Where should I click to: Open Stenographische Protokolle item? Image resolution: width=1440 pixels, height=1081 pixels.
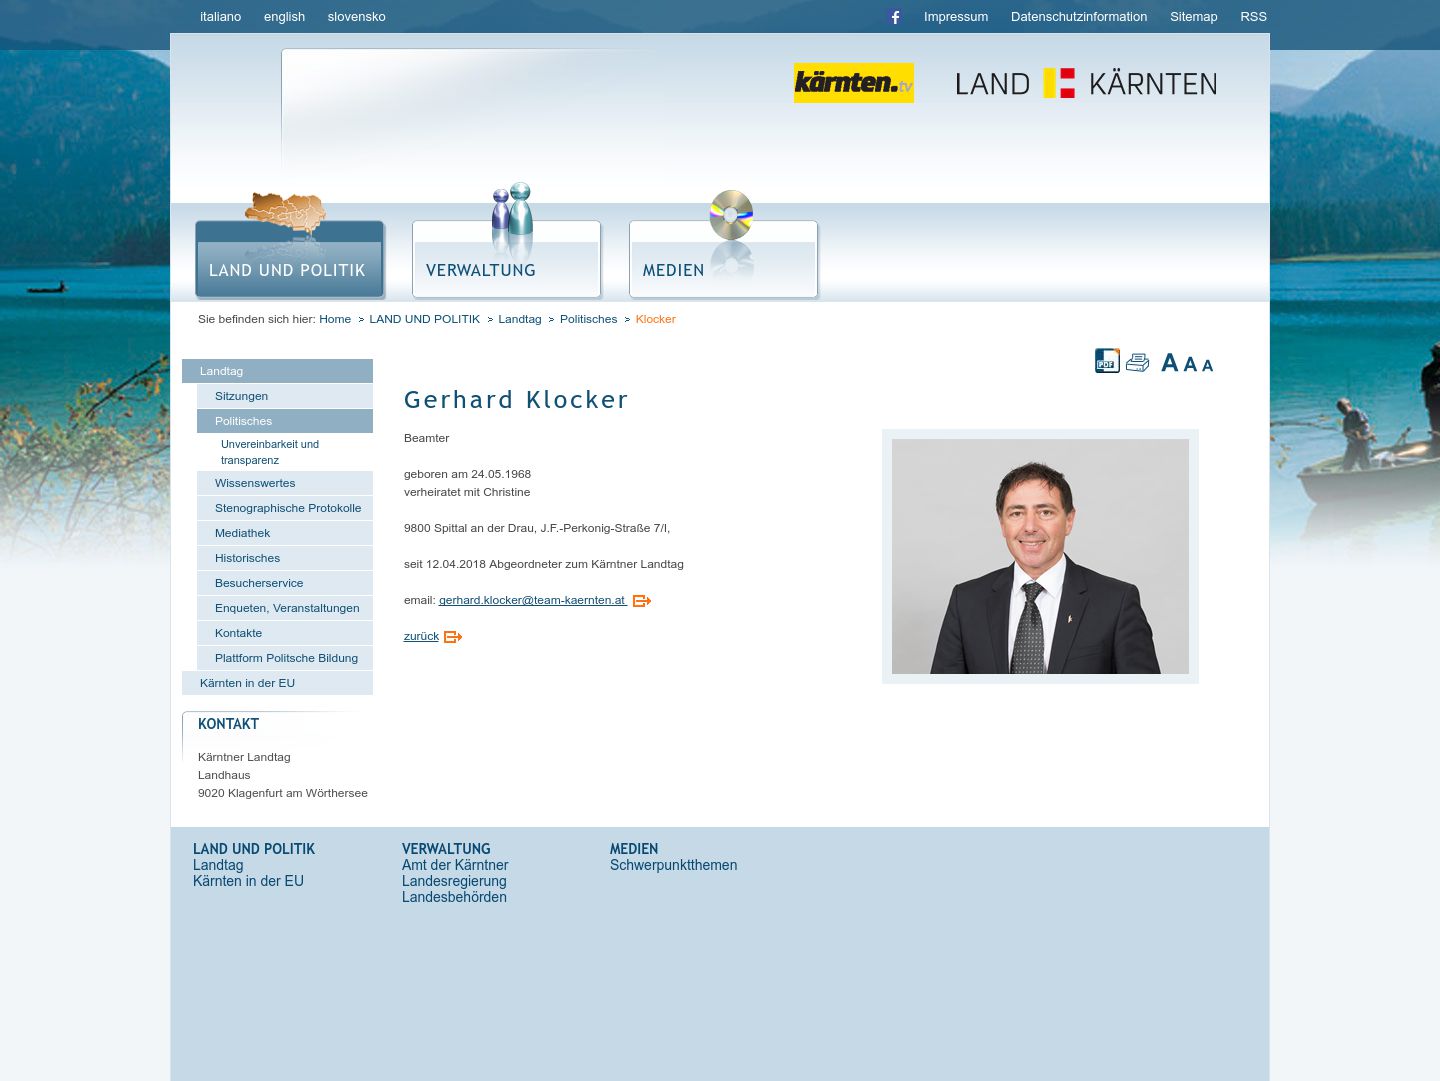point(285,508)
